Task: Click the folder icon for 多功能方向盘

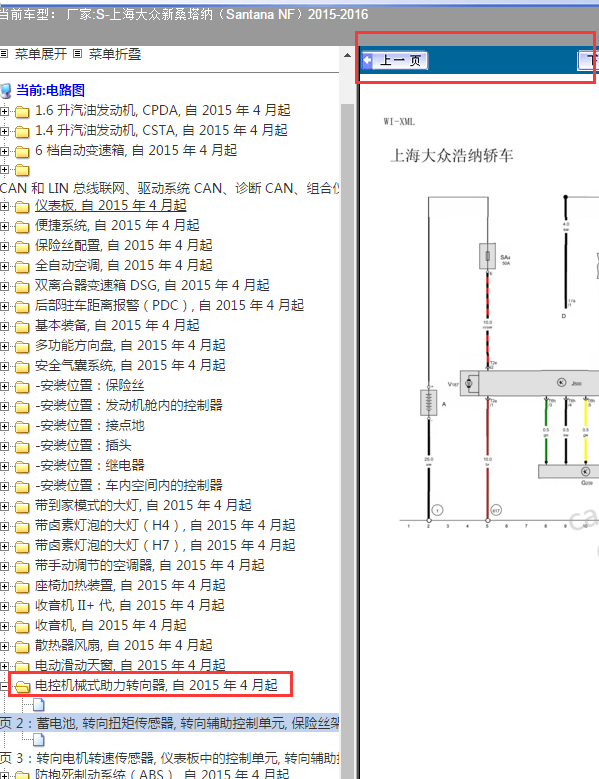Action: (x=22, y=346)
